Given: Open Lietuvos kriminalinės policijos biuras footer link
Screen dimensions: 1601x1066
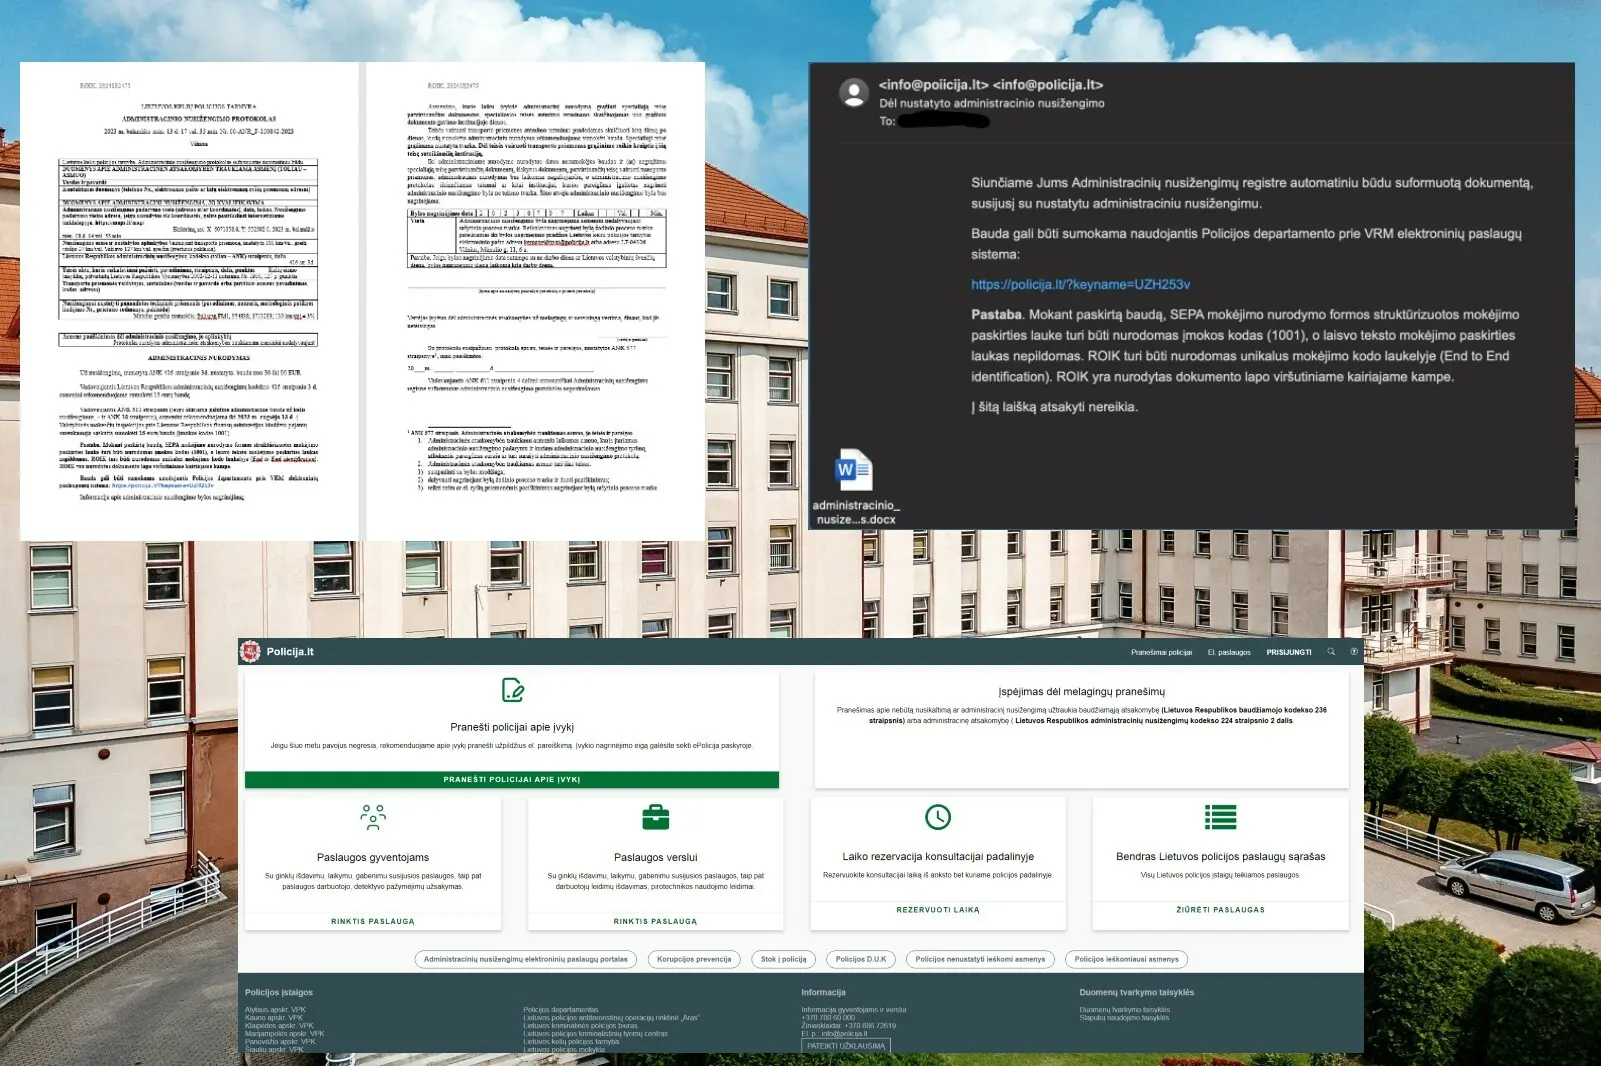Looking at the screenshot, I should pos(580,1026).
